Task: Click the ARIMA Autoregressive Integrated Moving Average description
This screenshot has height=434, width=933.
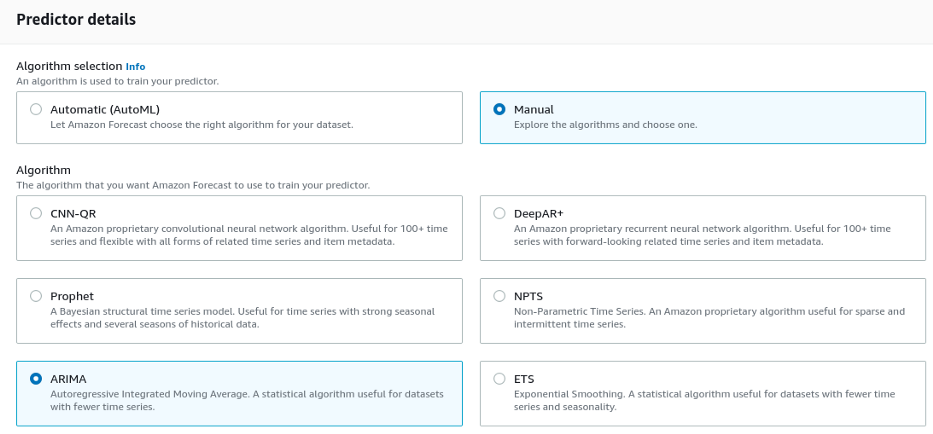Action: [x=247, y=401]
